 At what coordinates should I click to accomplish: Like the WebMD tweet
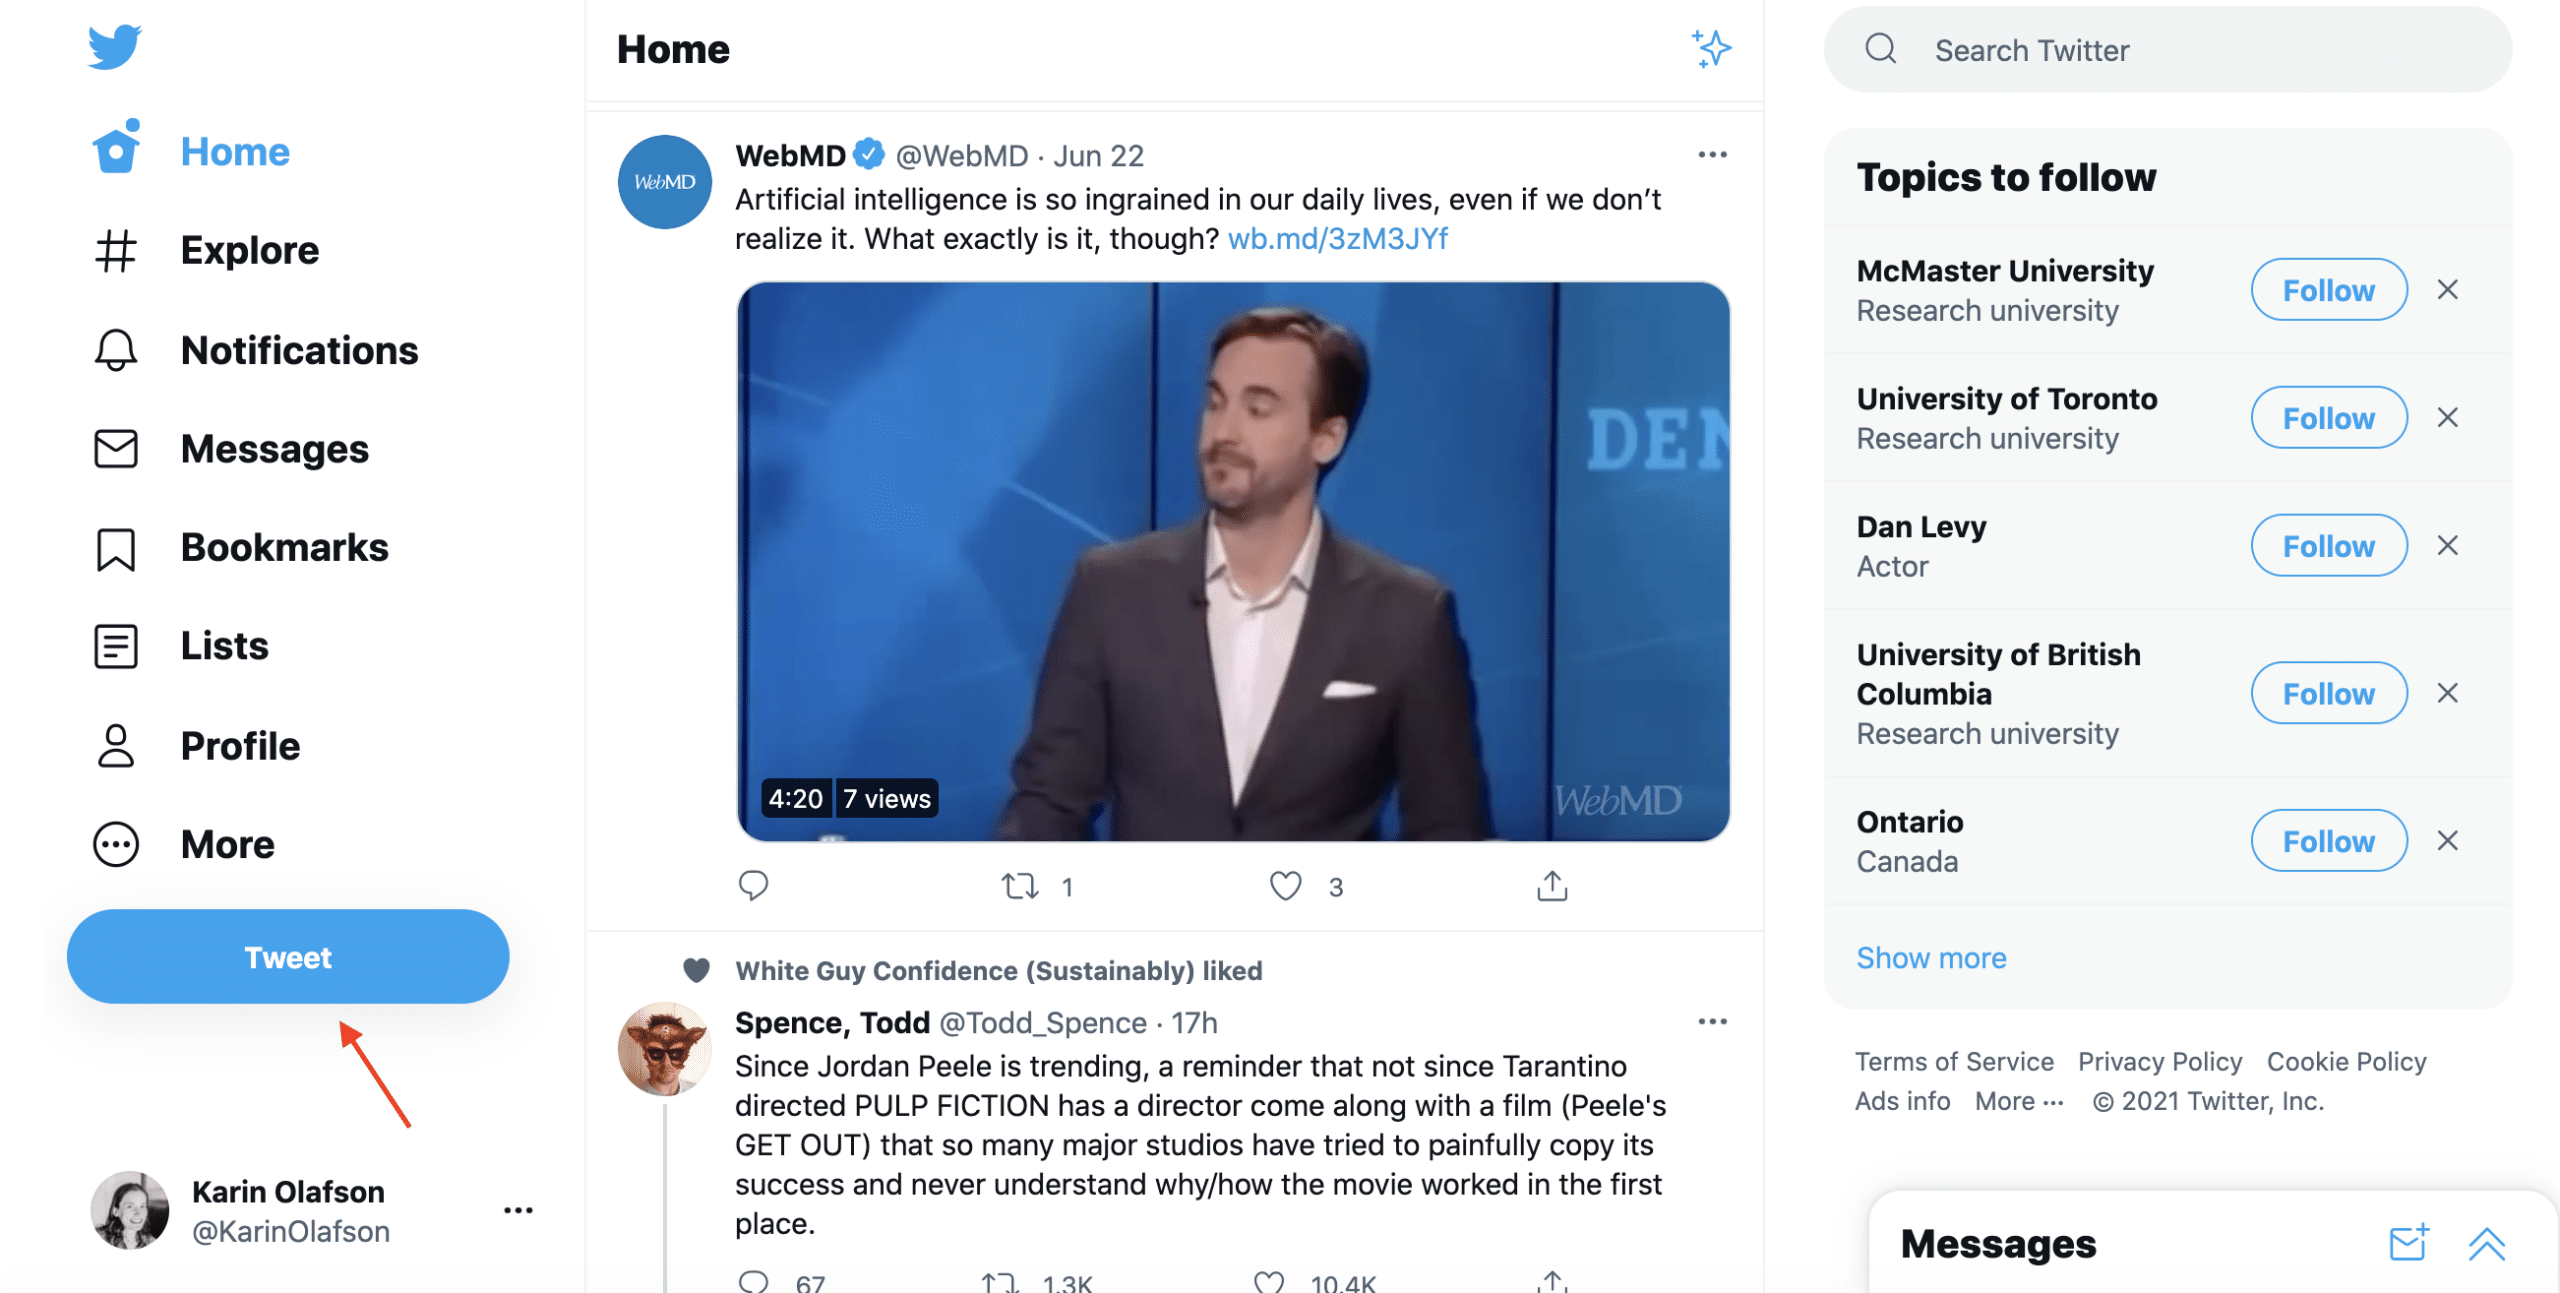(x=1285, y=886)
